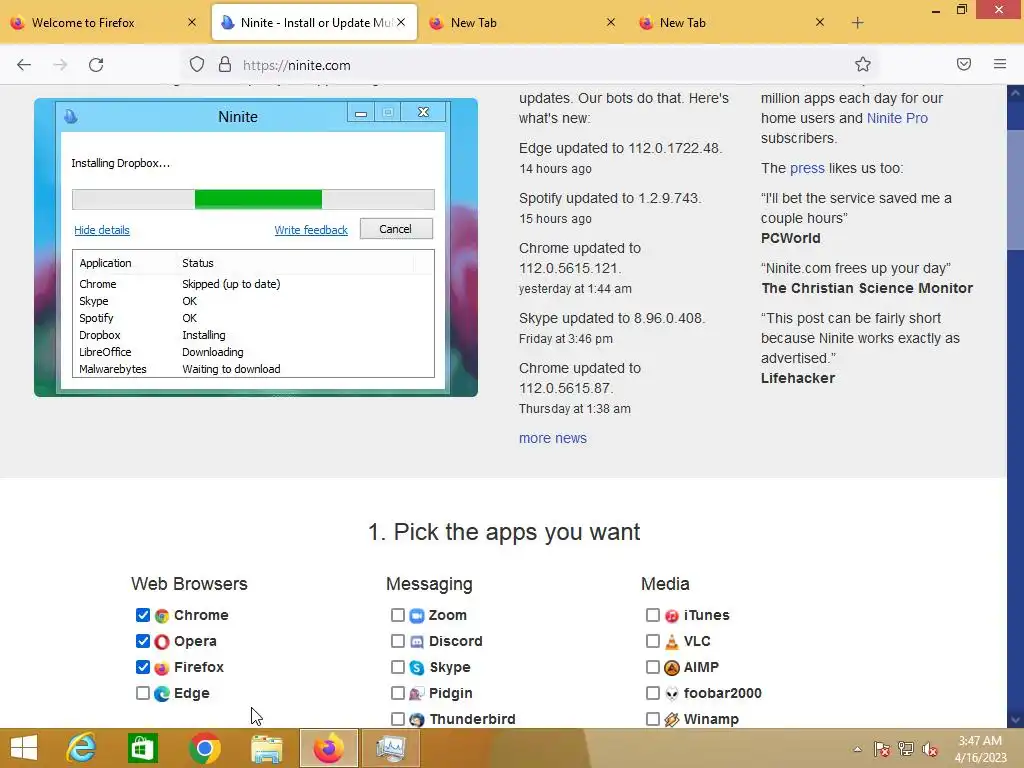Screen dimensions: 1024x768
Task: Open the tracking protection shield icon
Action: click(x=197, y=65)
